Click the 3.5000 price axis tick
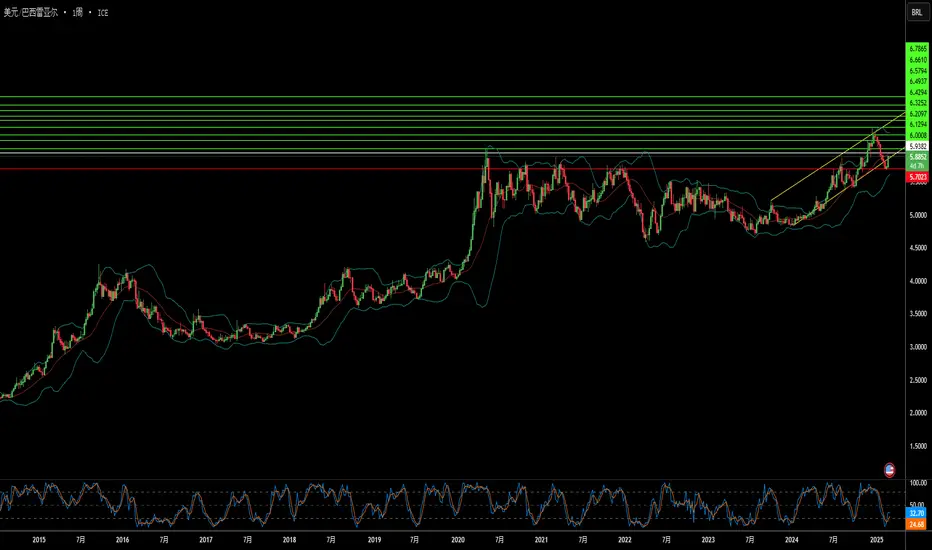The height and width of the screenshot is (550, 932). [x=918, y=314]
